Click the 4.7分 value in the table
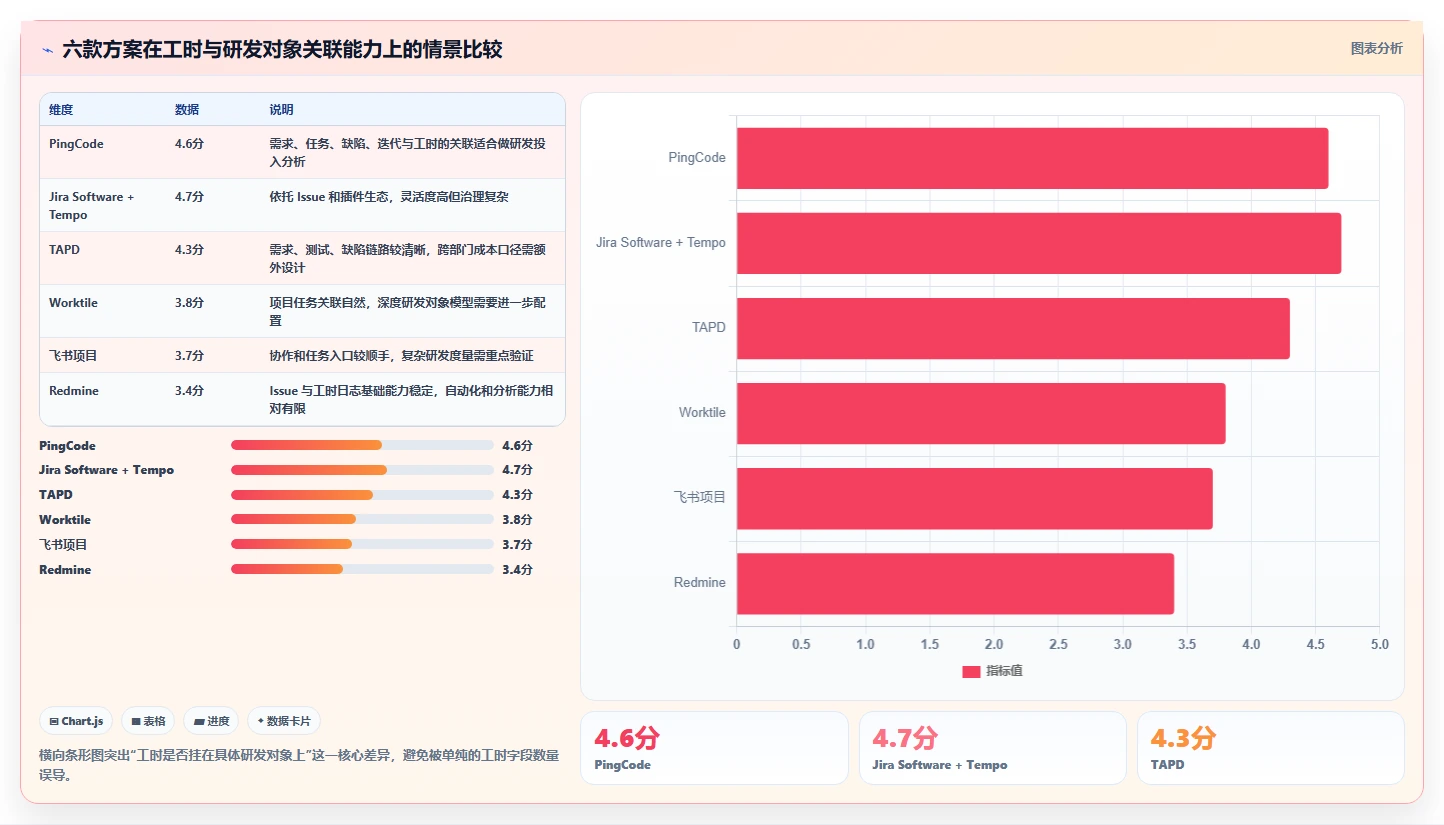Viewport: 1444px width, 825px height. 189,197
